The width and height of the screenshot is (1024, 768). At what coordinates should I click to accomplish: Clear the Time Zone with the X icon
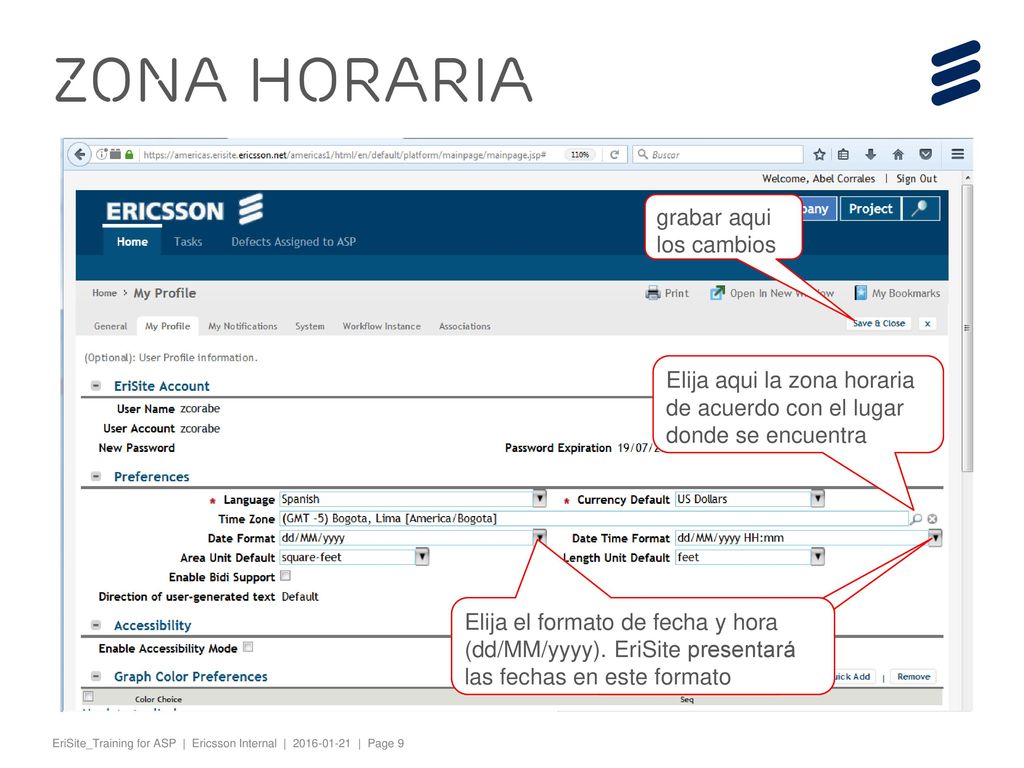point(933,519)
